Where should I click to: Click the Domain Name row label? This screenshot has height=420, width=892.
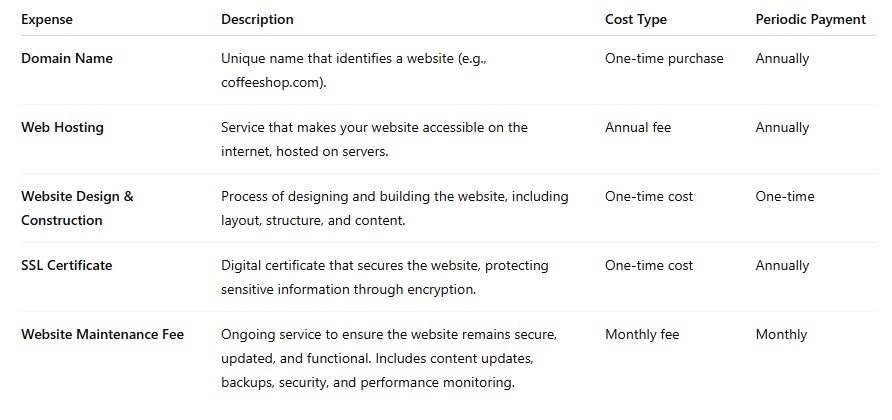click(67, 59)
